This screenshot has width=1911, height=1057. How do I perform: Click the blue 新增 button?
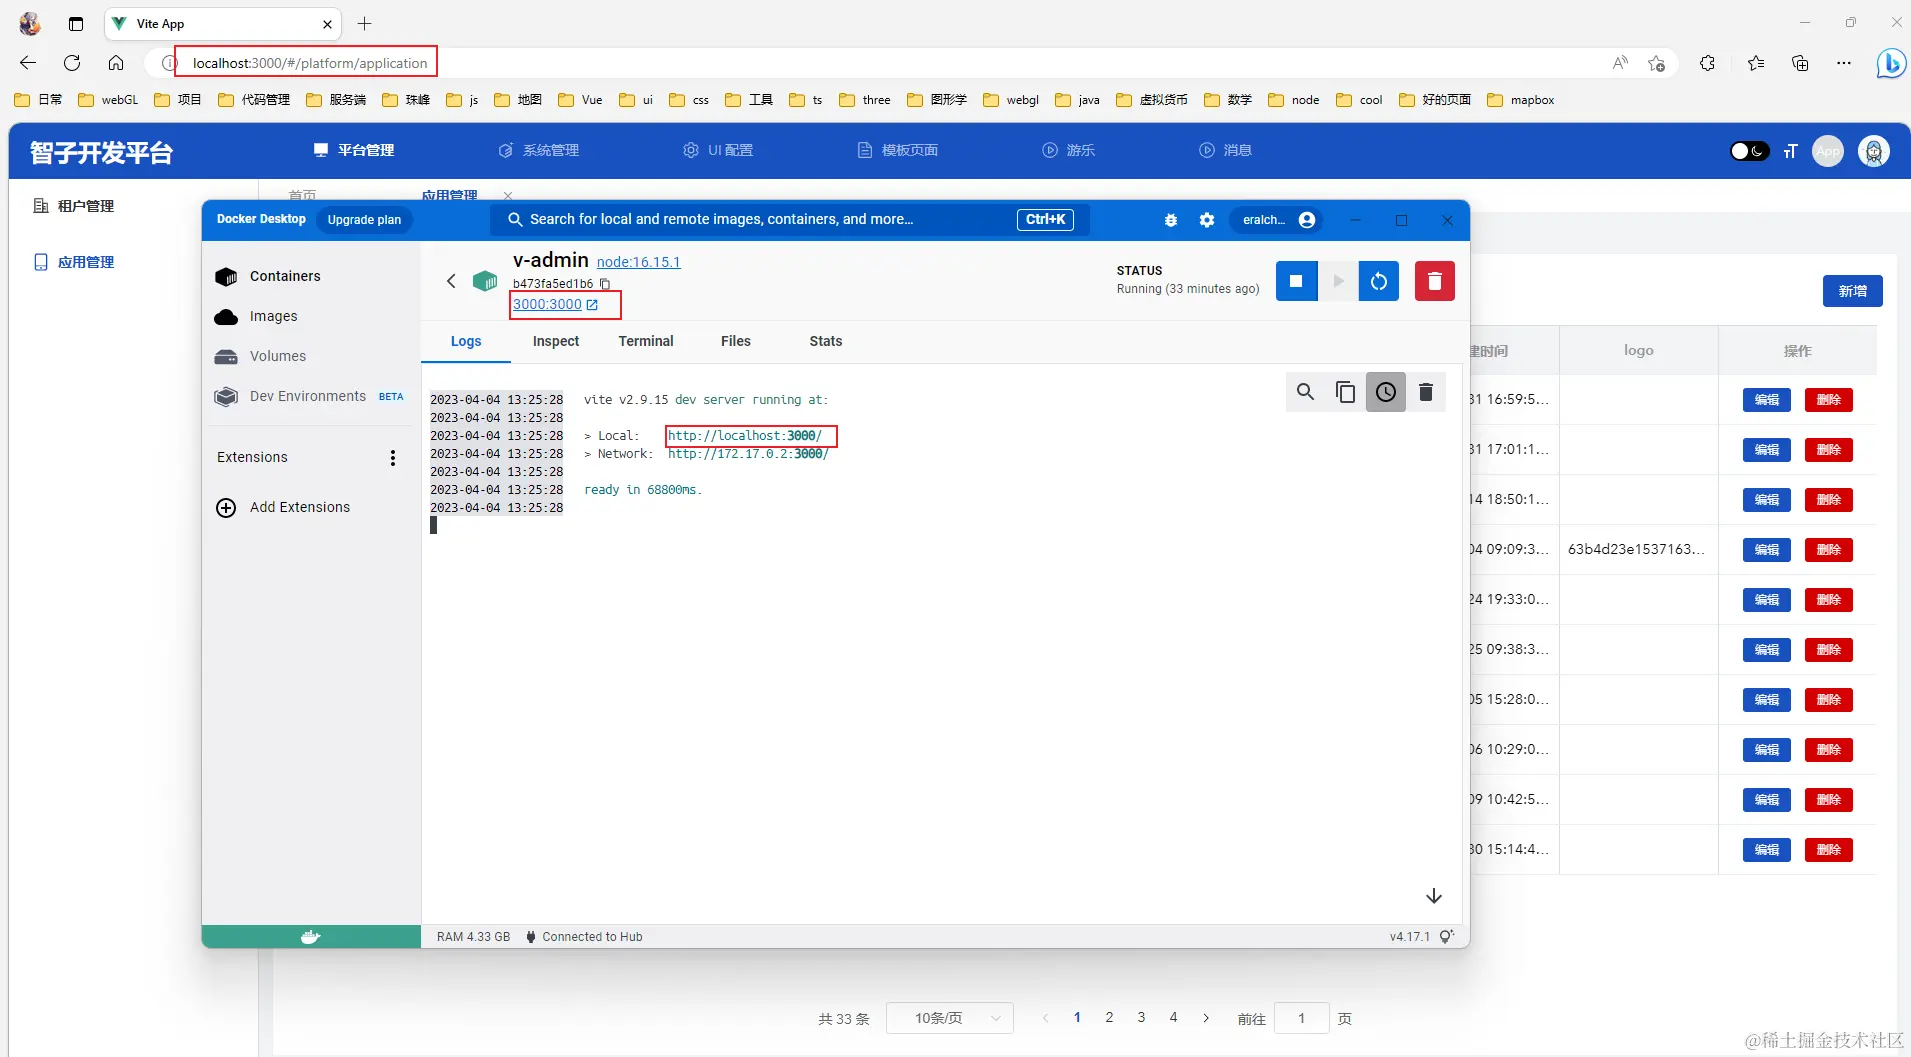(1853, 291)
